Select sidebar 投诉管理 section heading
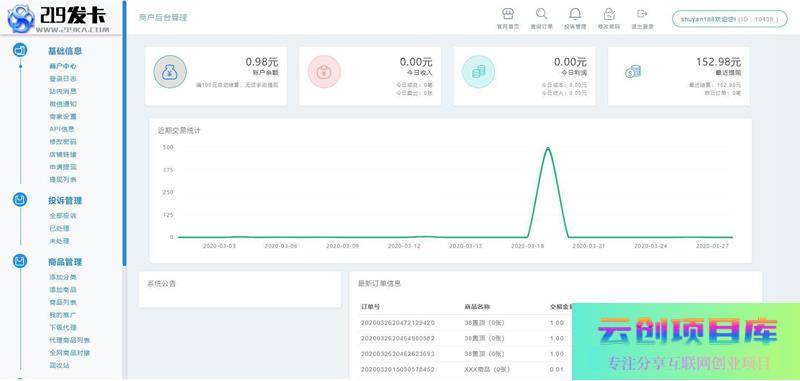This screenshot has height=381, width=800. pos(65,200)
